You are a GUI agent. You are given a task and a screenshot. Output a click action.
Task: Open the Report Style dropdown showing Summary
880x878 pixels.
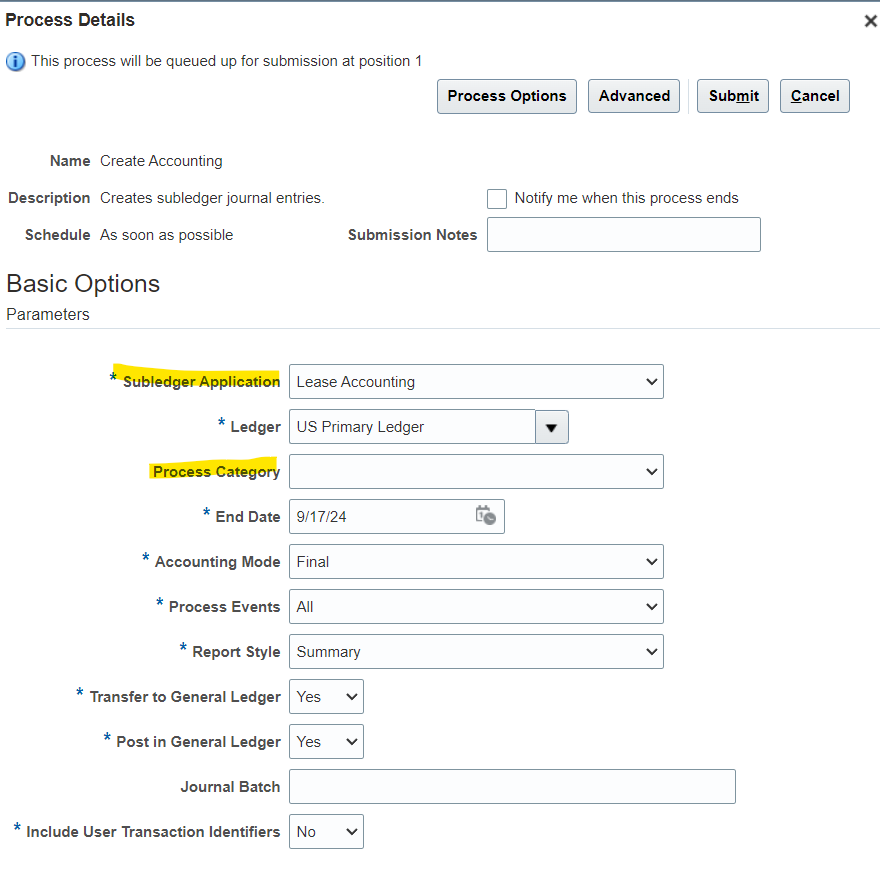tap(475, 651)
